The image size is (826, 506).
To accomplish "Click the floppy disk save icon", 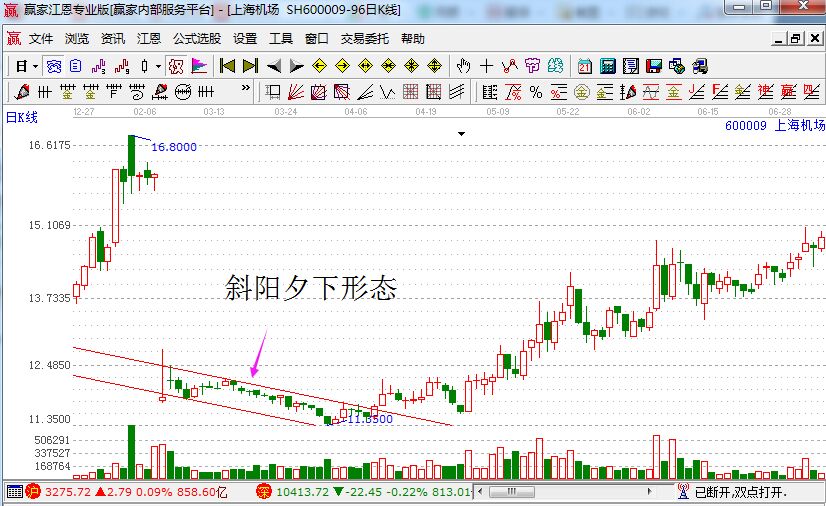I will [x=654, y=66].
